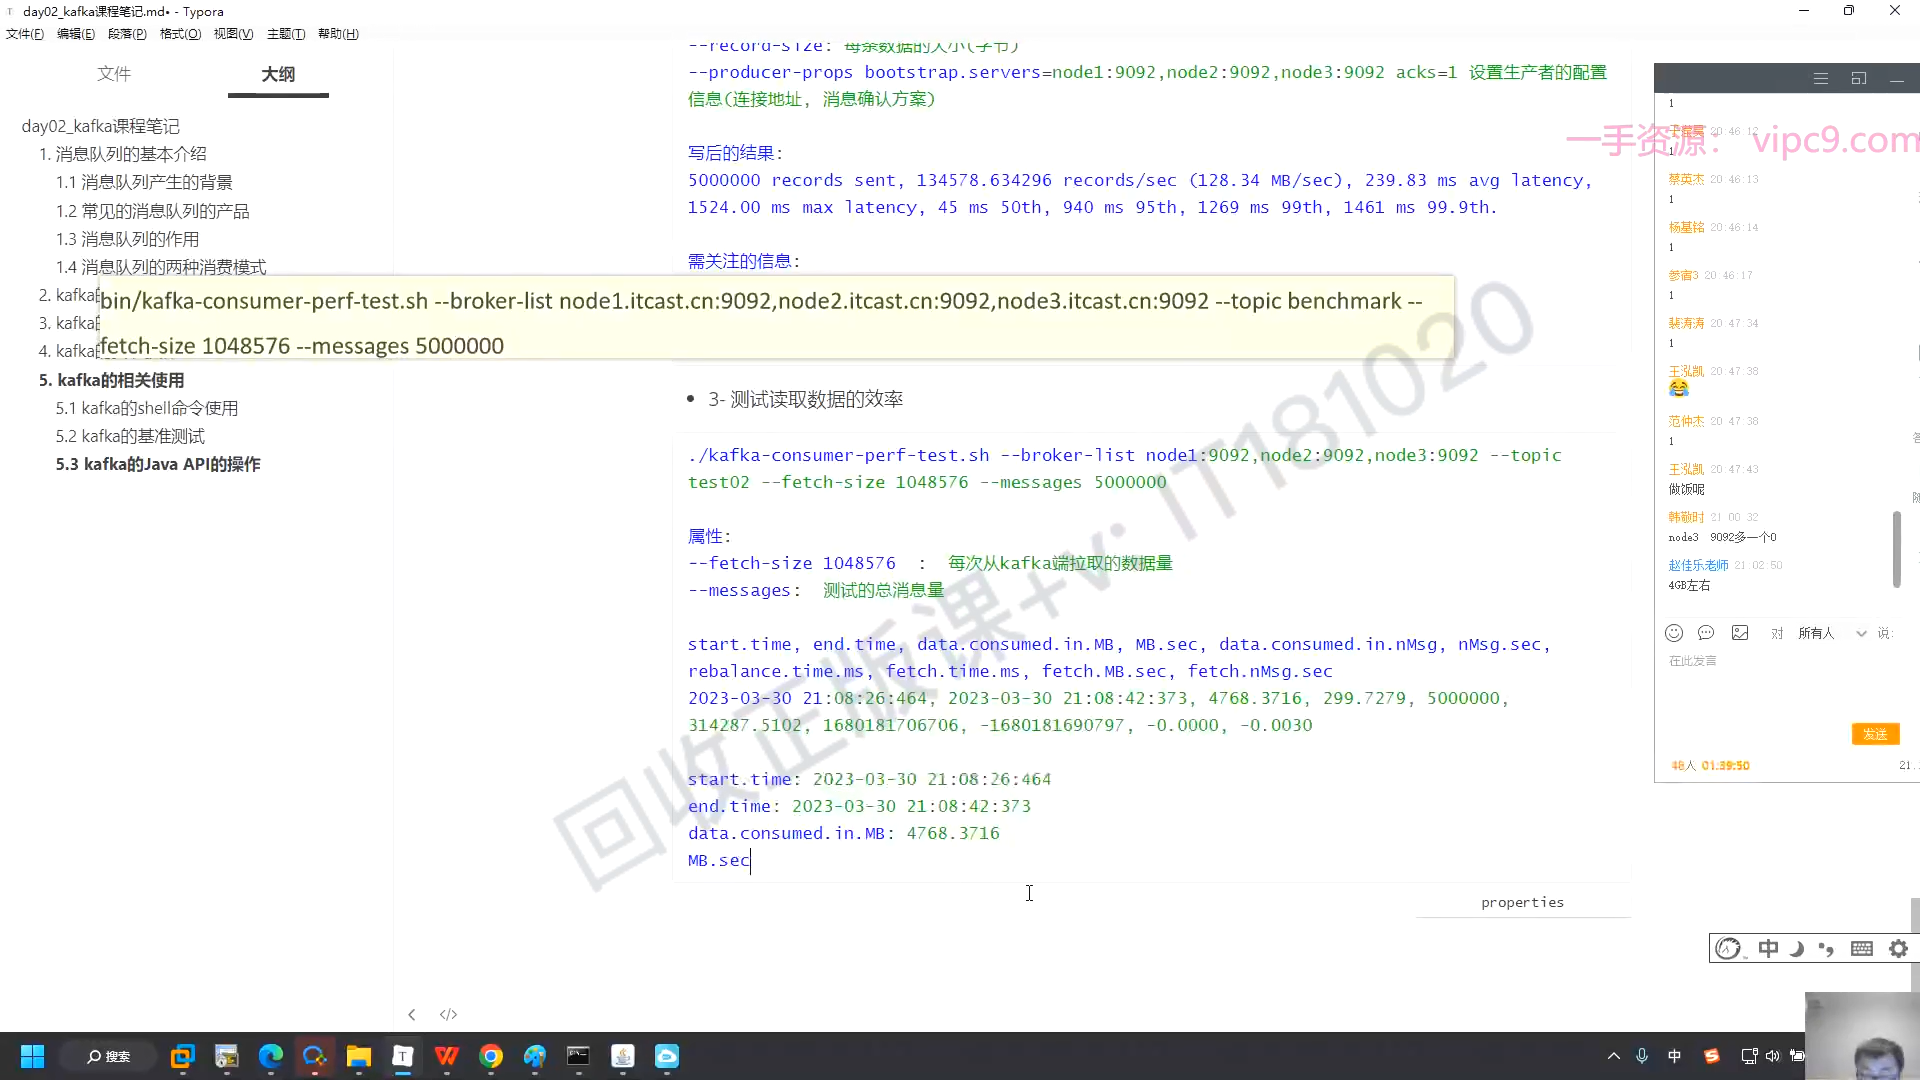Collapse sidebar with left arrow icon

point(411,1014)
